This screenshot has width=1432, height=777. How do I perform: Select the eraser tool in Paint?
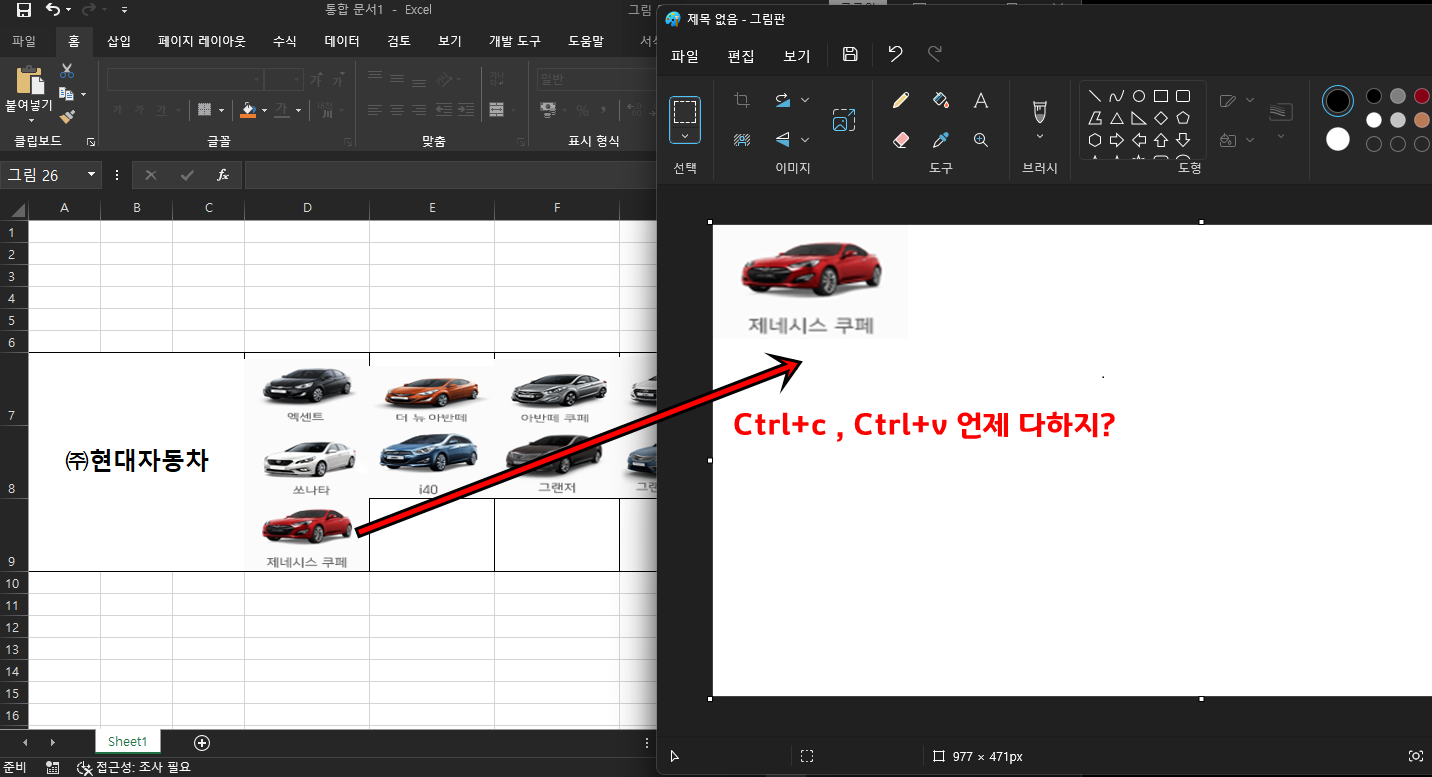click(900, 140)
